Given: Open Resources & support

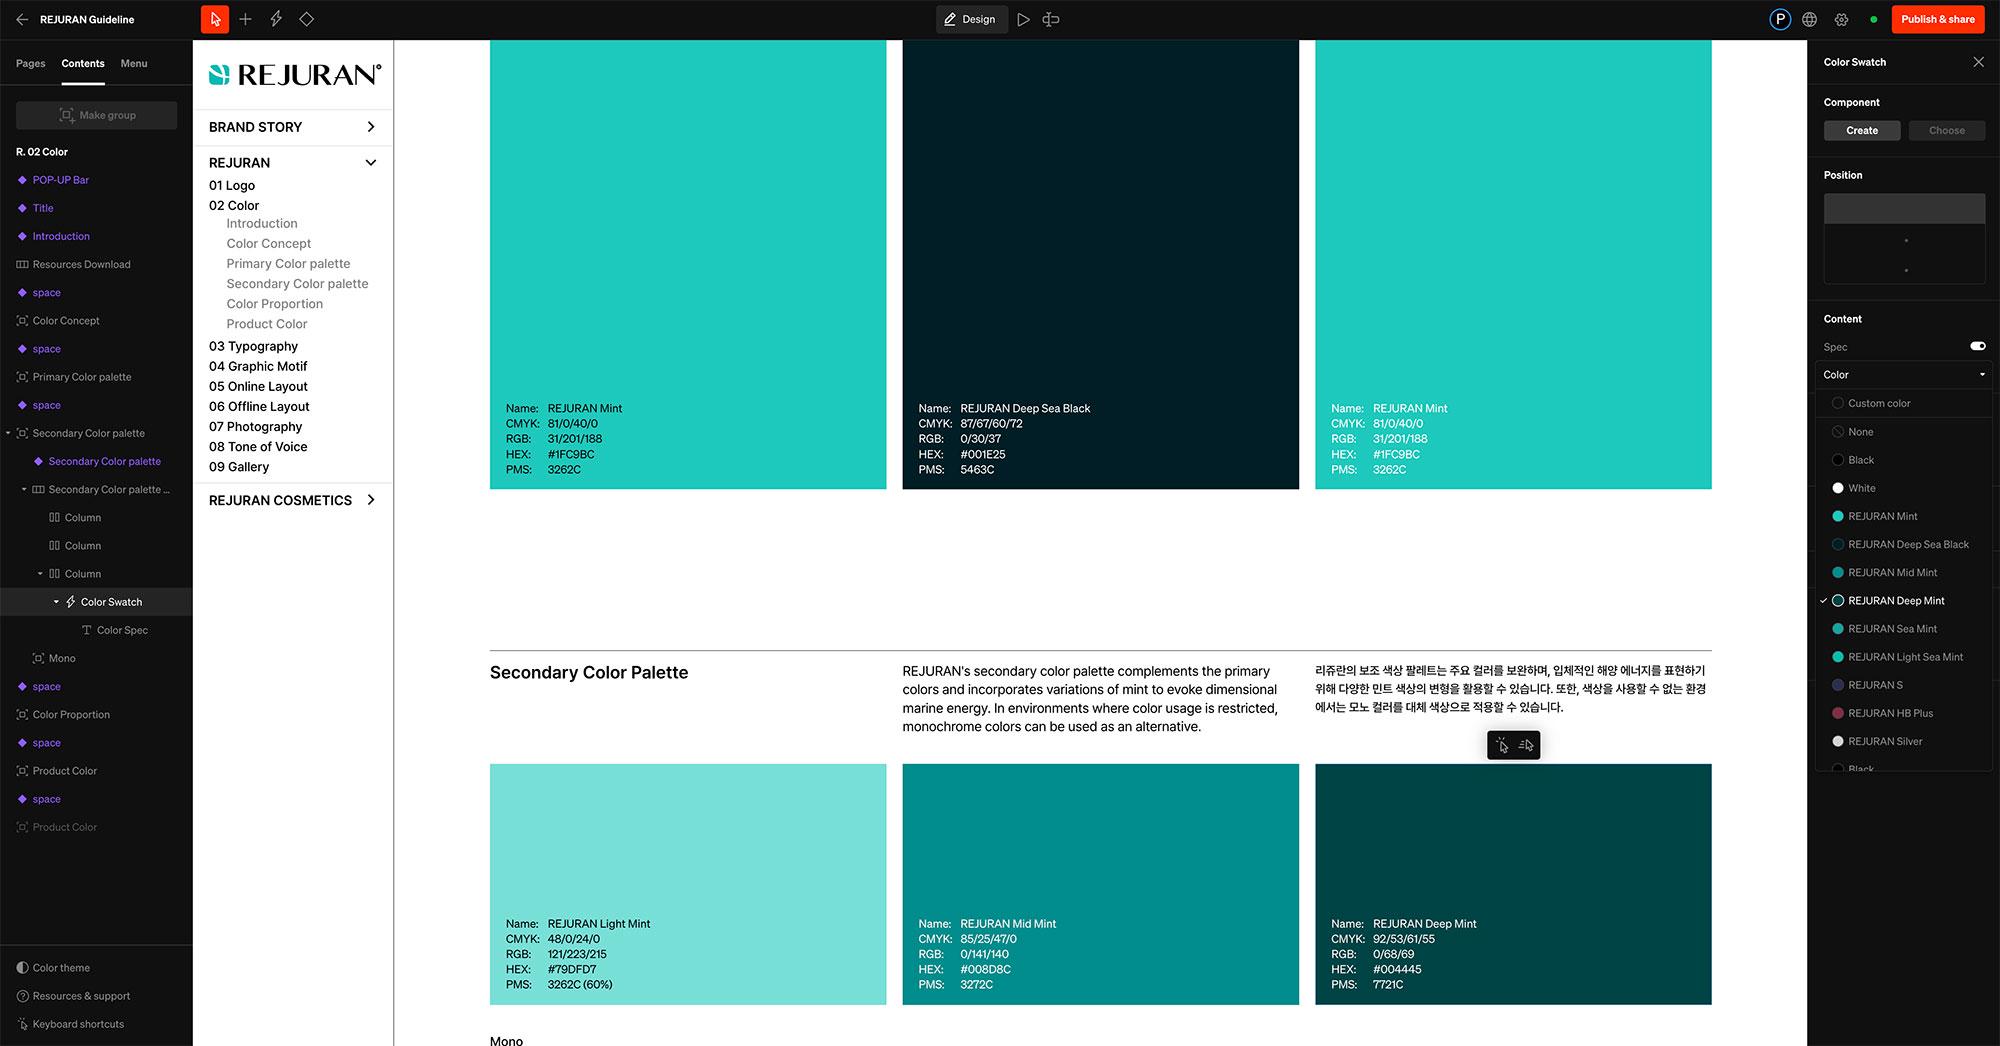Looking at the screenshot, I should [x=73, y=996].
